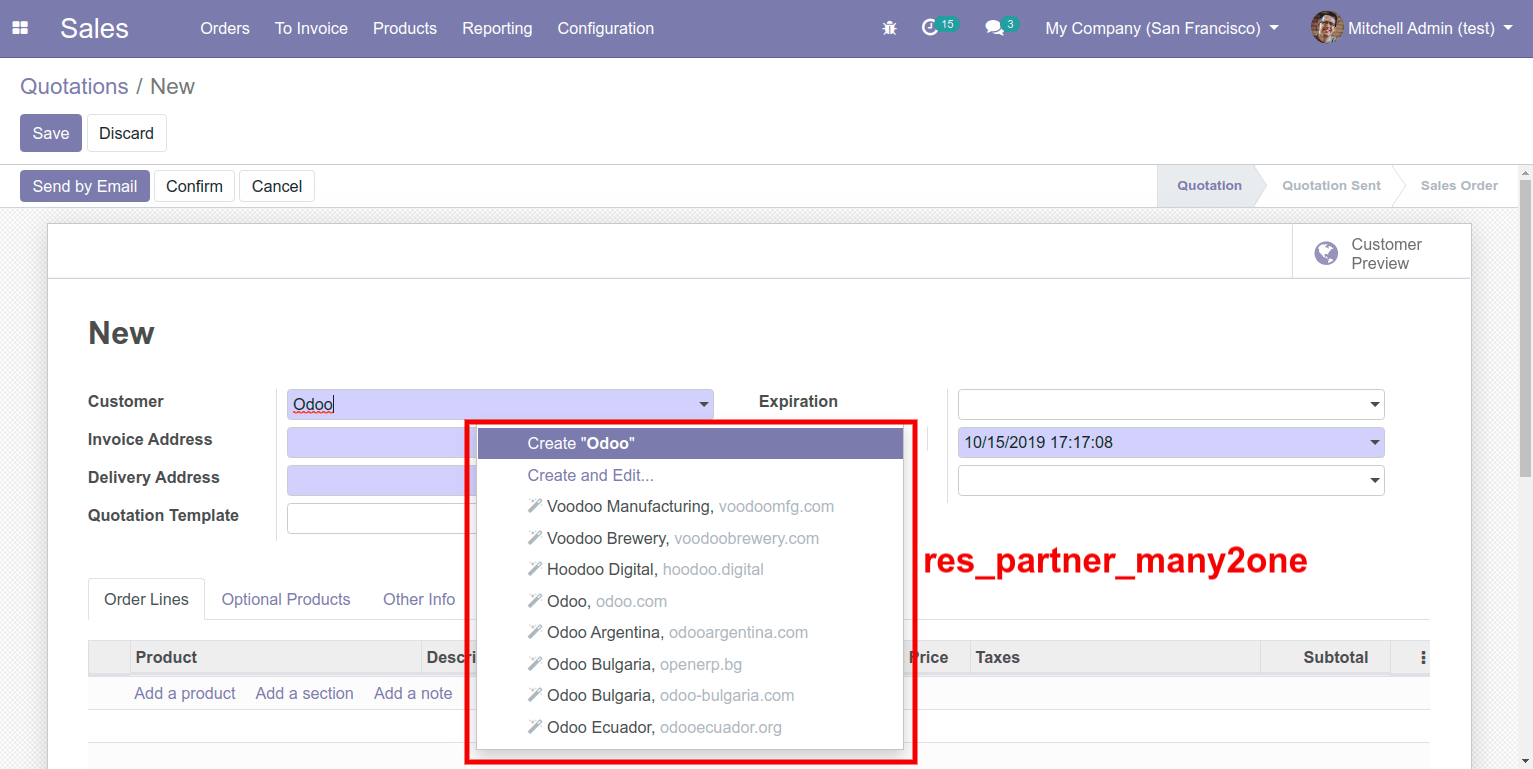Save the new quotation
Image resolution: width=1533 pixels, height=769 pixels.
[51, 133]
